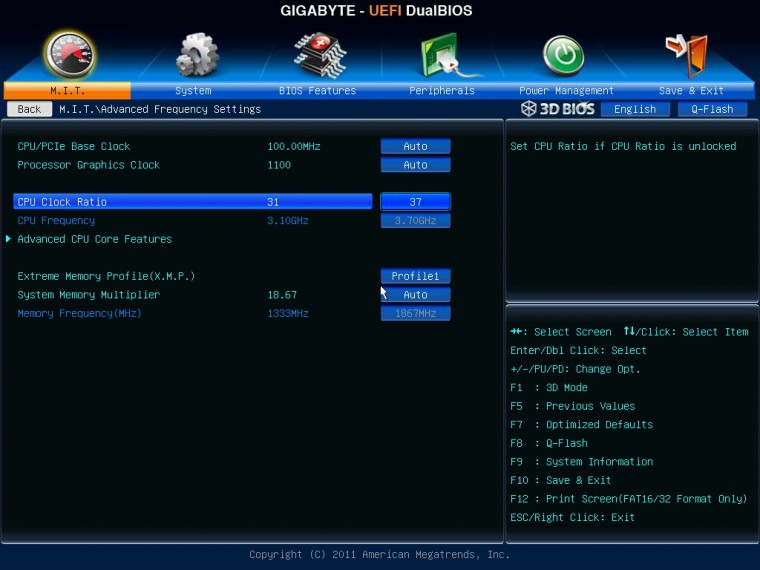
Task: Open the BIOS Features tab
Action: click(317, 91)
